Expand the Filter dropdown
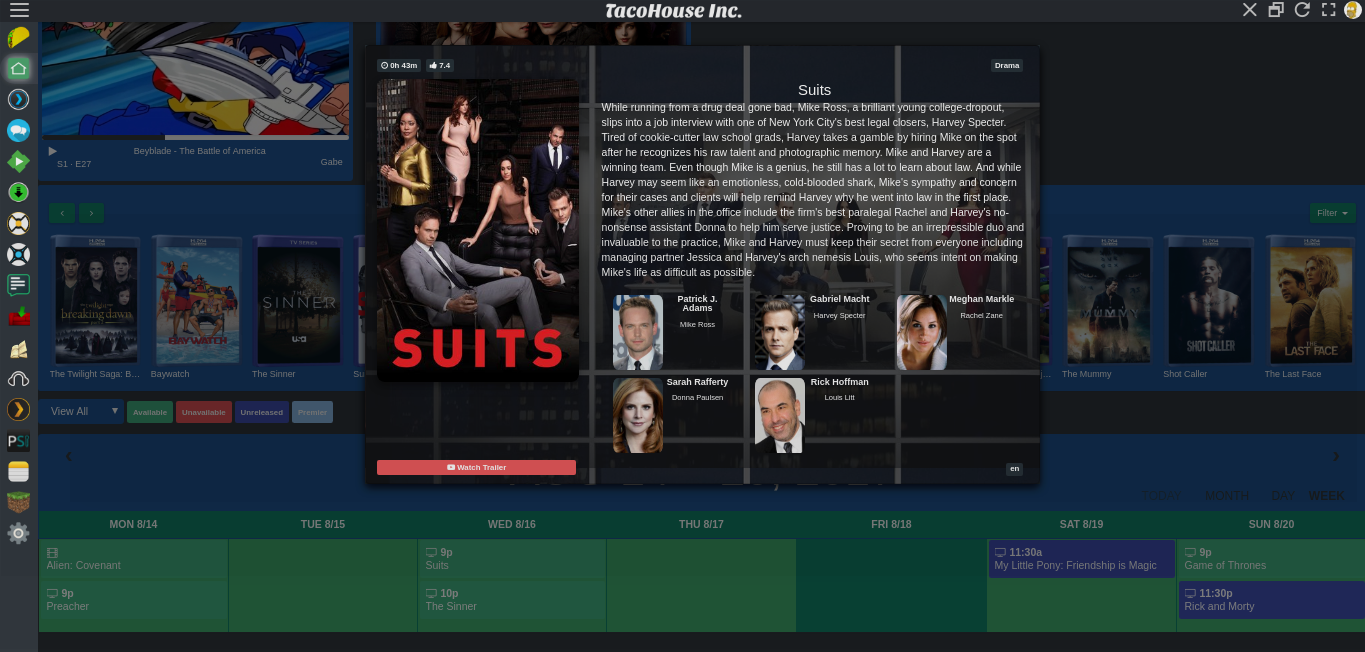Viewport: 1365px width, 652px height. pos(1333,213)
